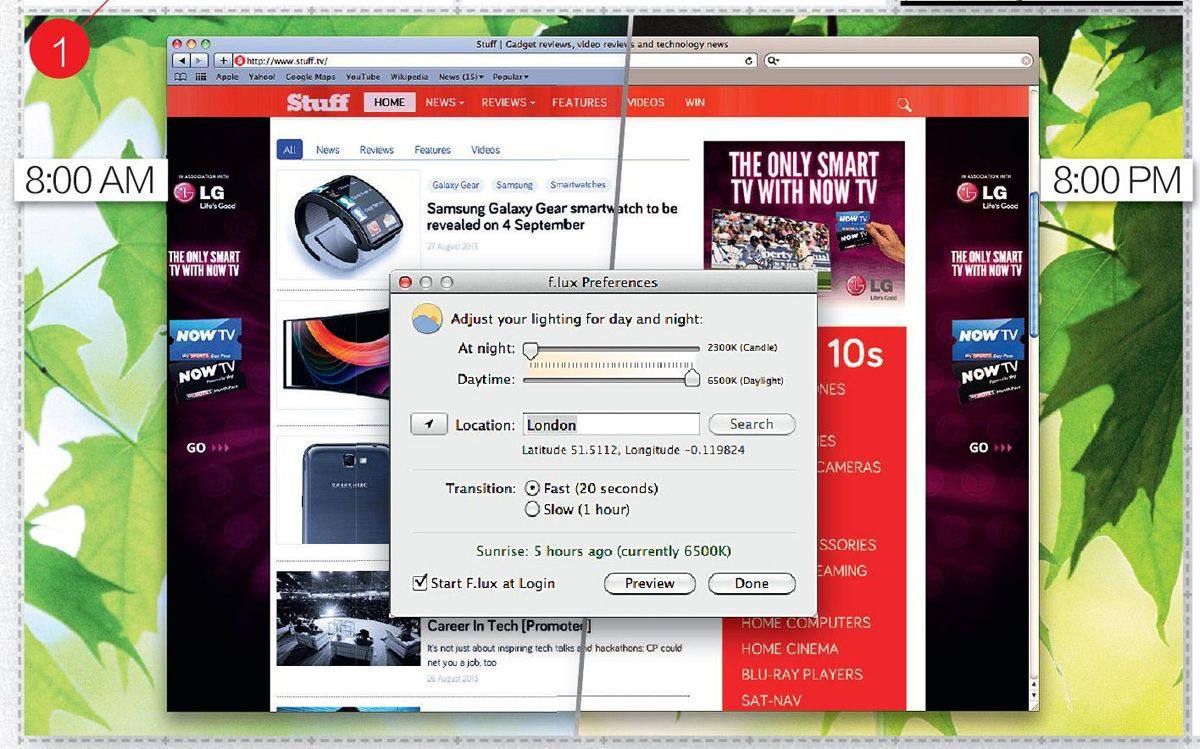The image size is (1200, 749).
Task: Open the YouTube bookmark
Action: pos(363,77)
